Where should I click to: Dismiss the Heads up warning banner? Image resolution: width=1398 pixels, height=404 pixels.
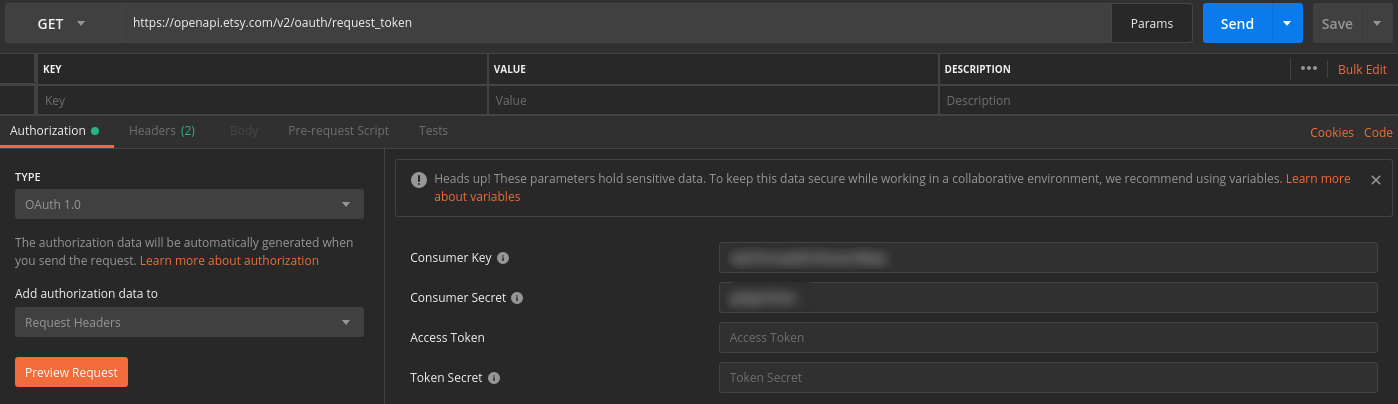1375,180
